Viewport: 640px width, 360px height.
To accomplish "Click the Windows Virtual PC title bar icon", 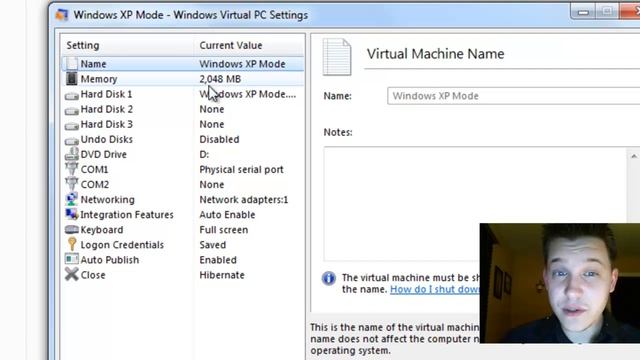I will (x=62, y=15).
